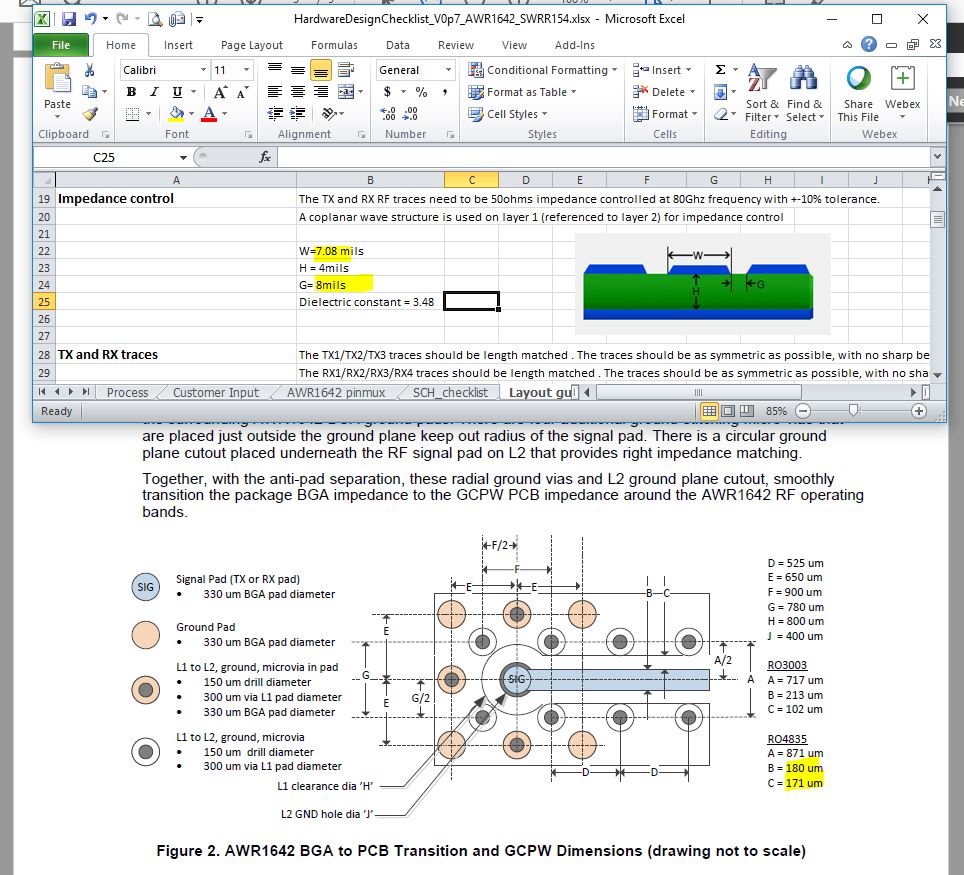
Task: Open the Name Box dropdown arrow
Action: tap(183, 157)
